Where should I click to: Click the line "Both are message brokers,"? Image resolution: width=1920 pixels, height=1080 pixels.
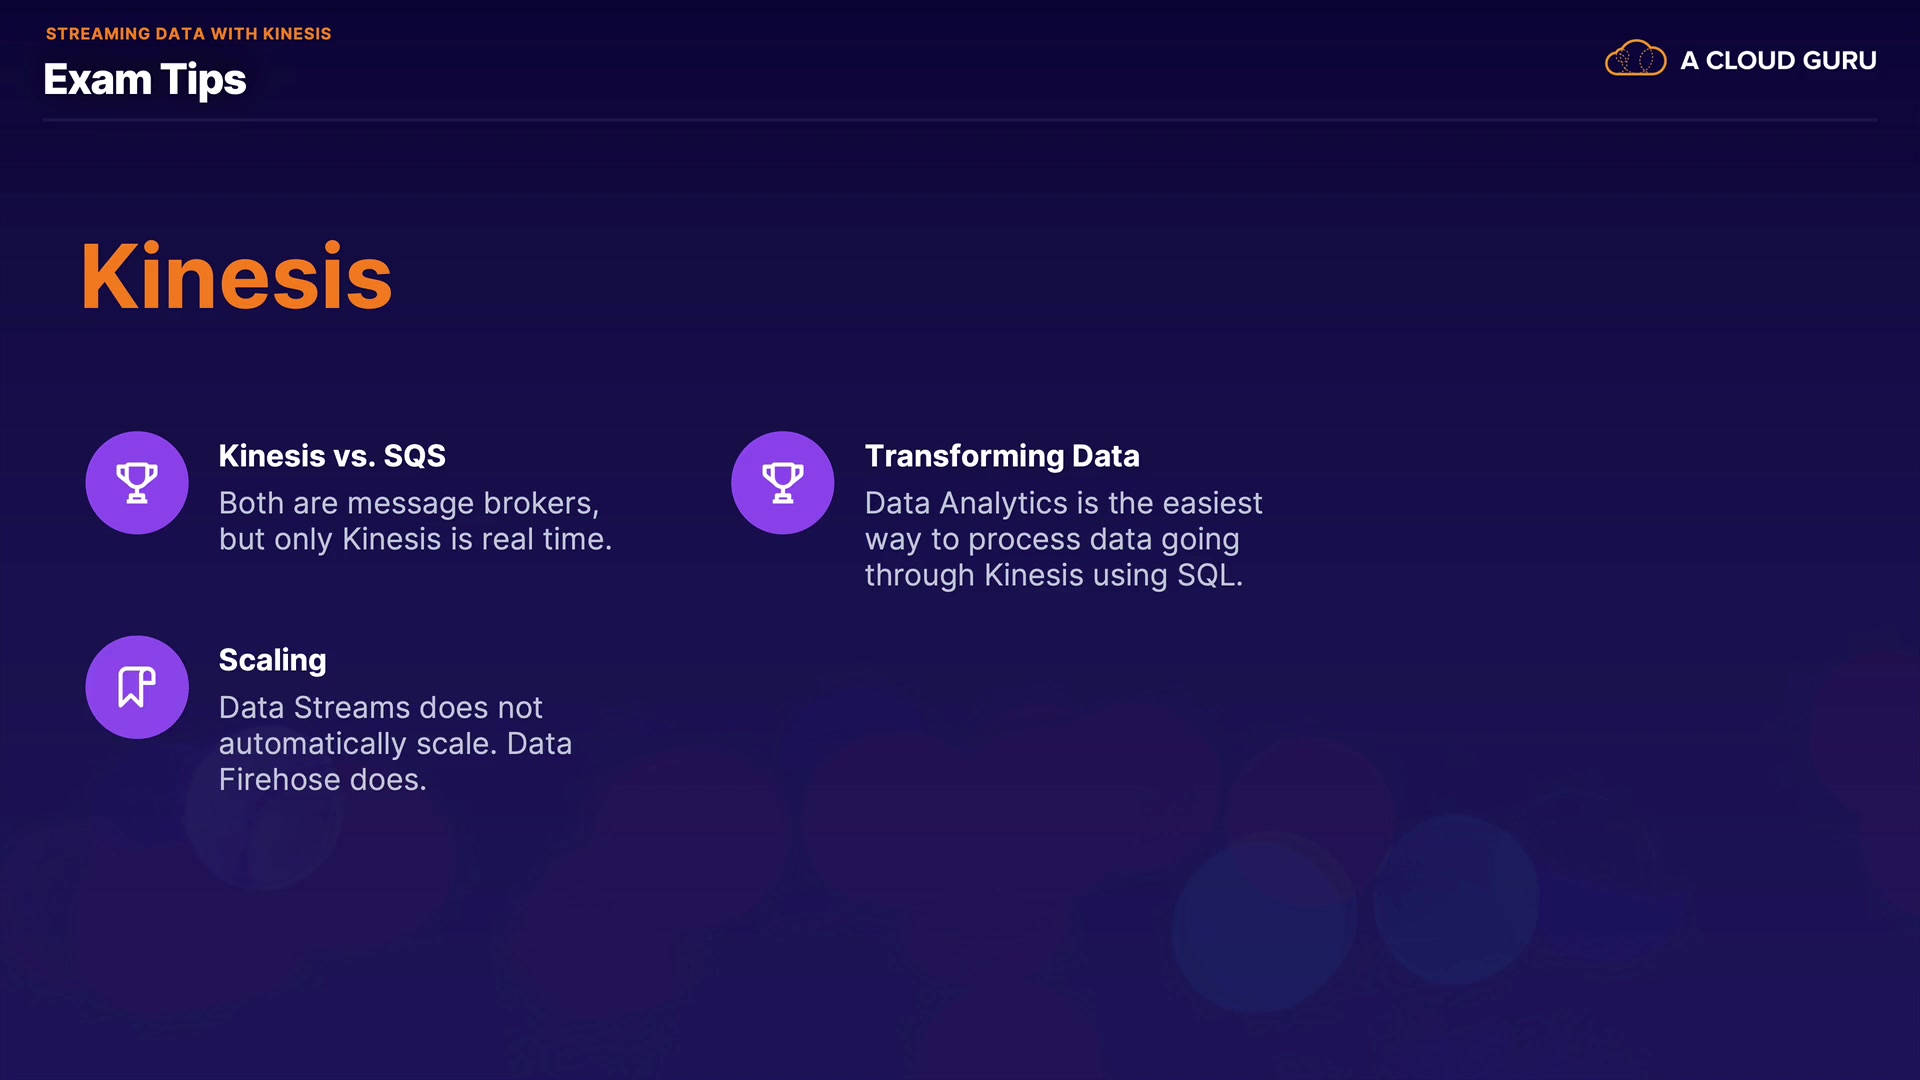[x=409, y=503]
